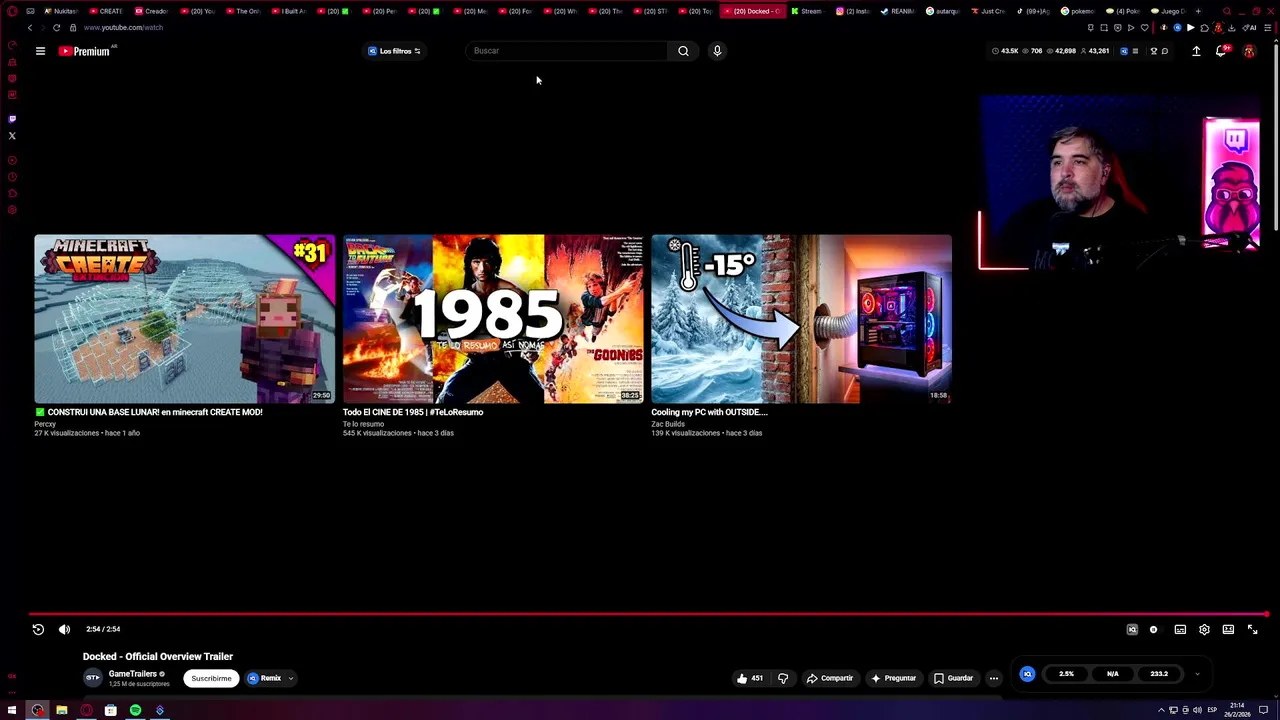Click the search magnifier button
Viewport: 1280px width, 720px height.
tap(683, 51)
